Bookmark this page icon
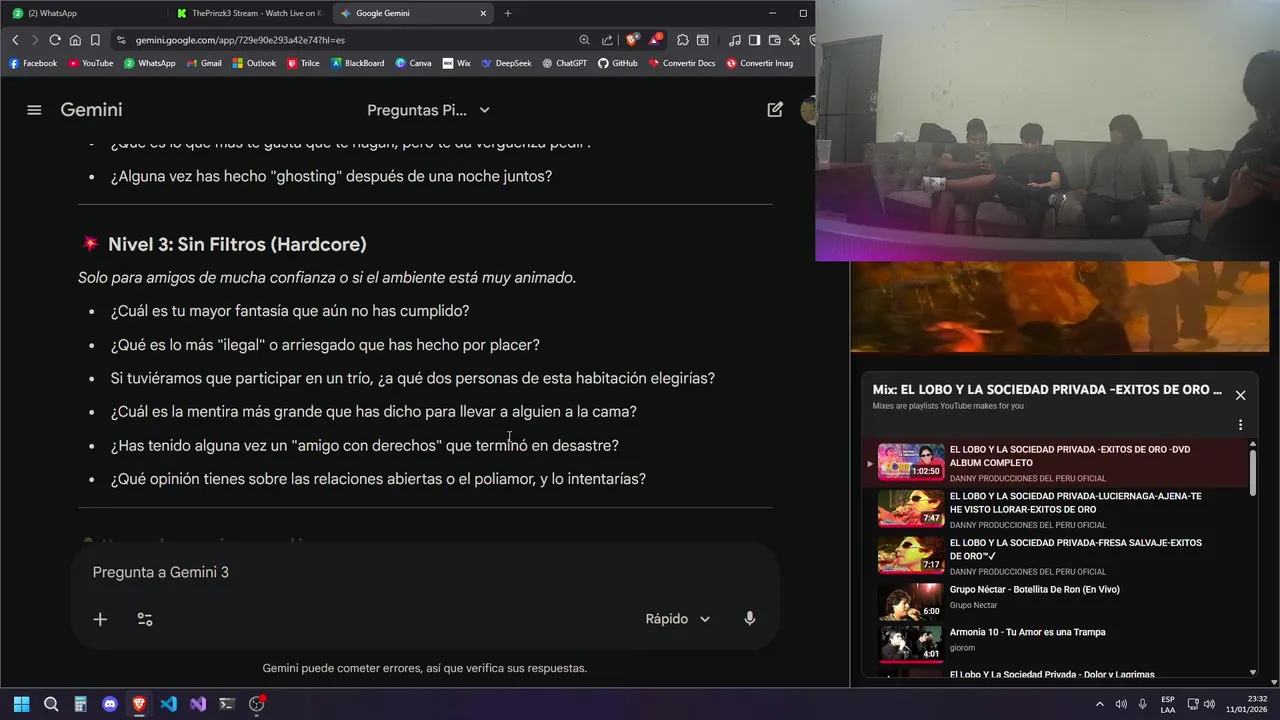 tap(95, 40)
